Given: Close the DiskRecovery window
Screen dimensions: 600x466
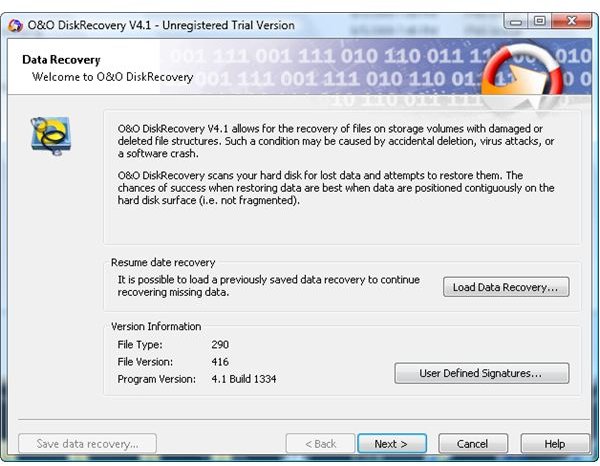Looking at the screenshot, I should point(571,21).
